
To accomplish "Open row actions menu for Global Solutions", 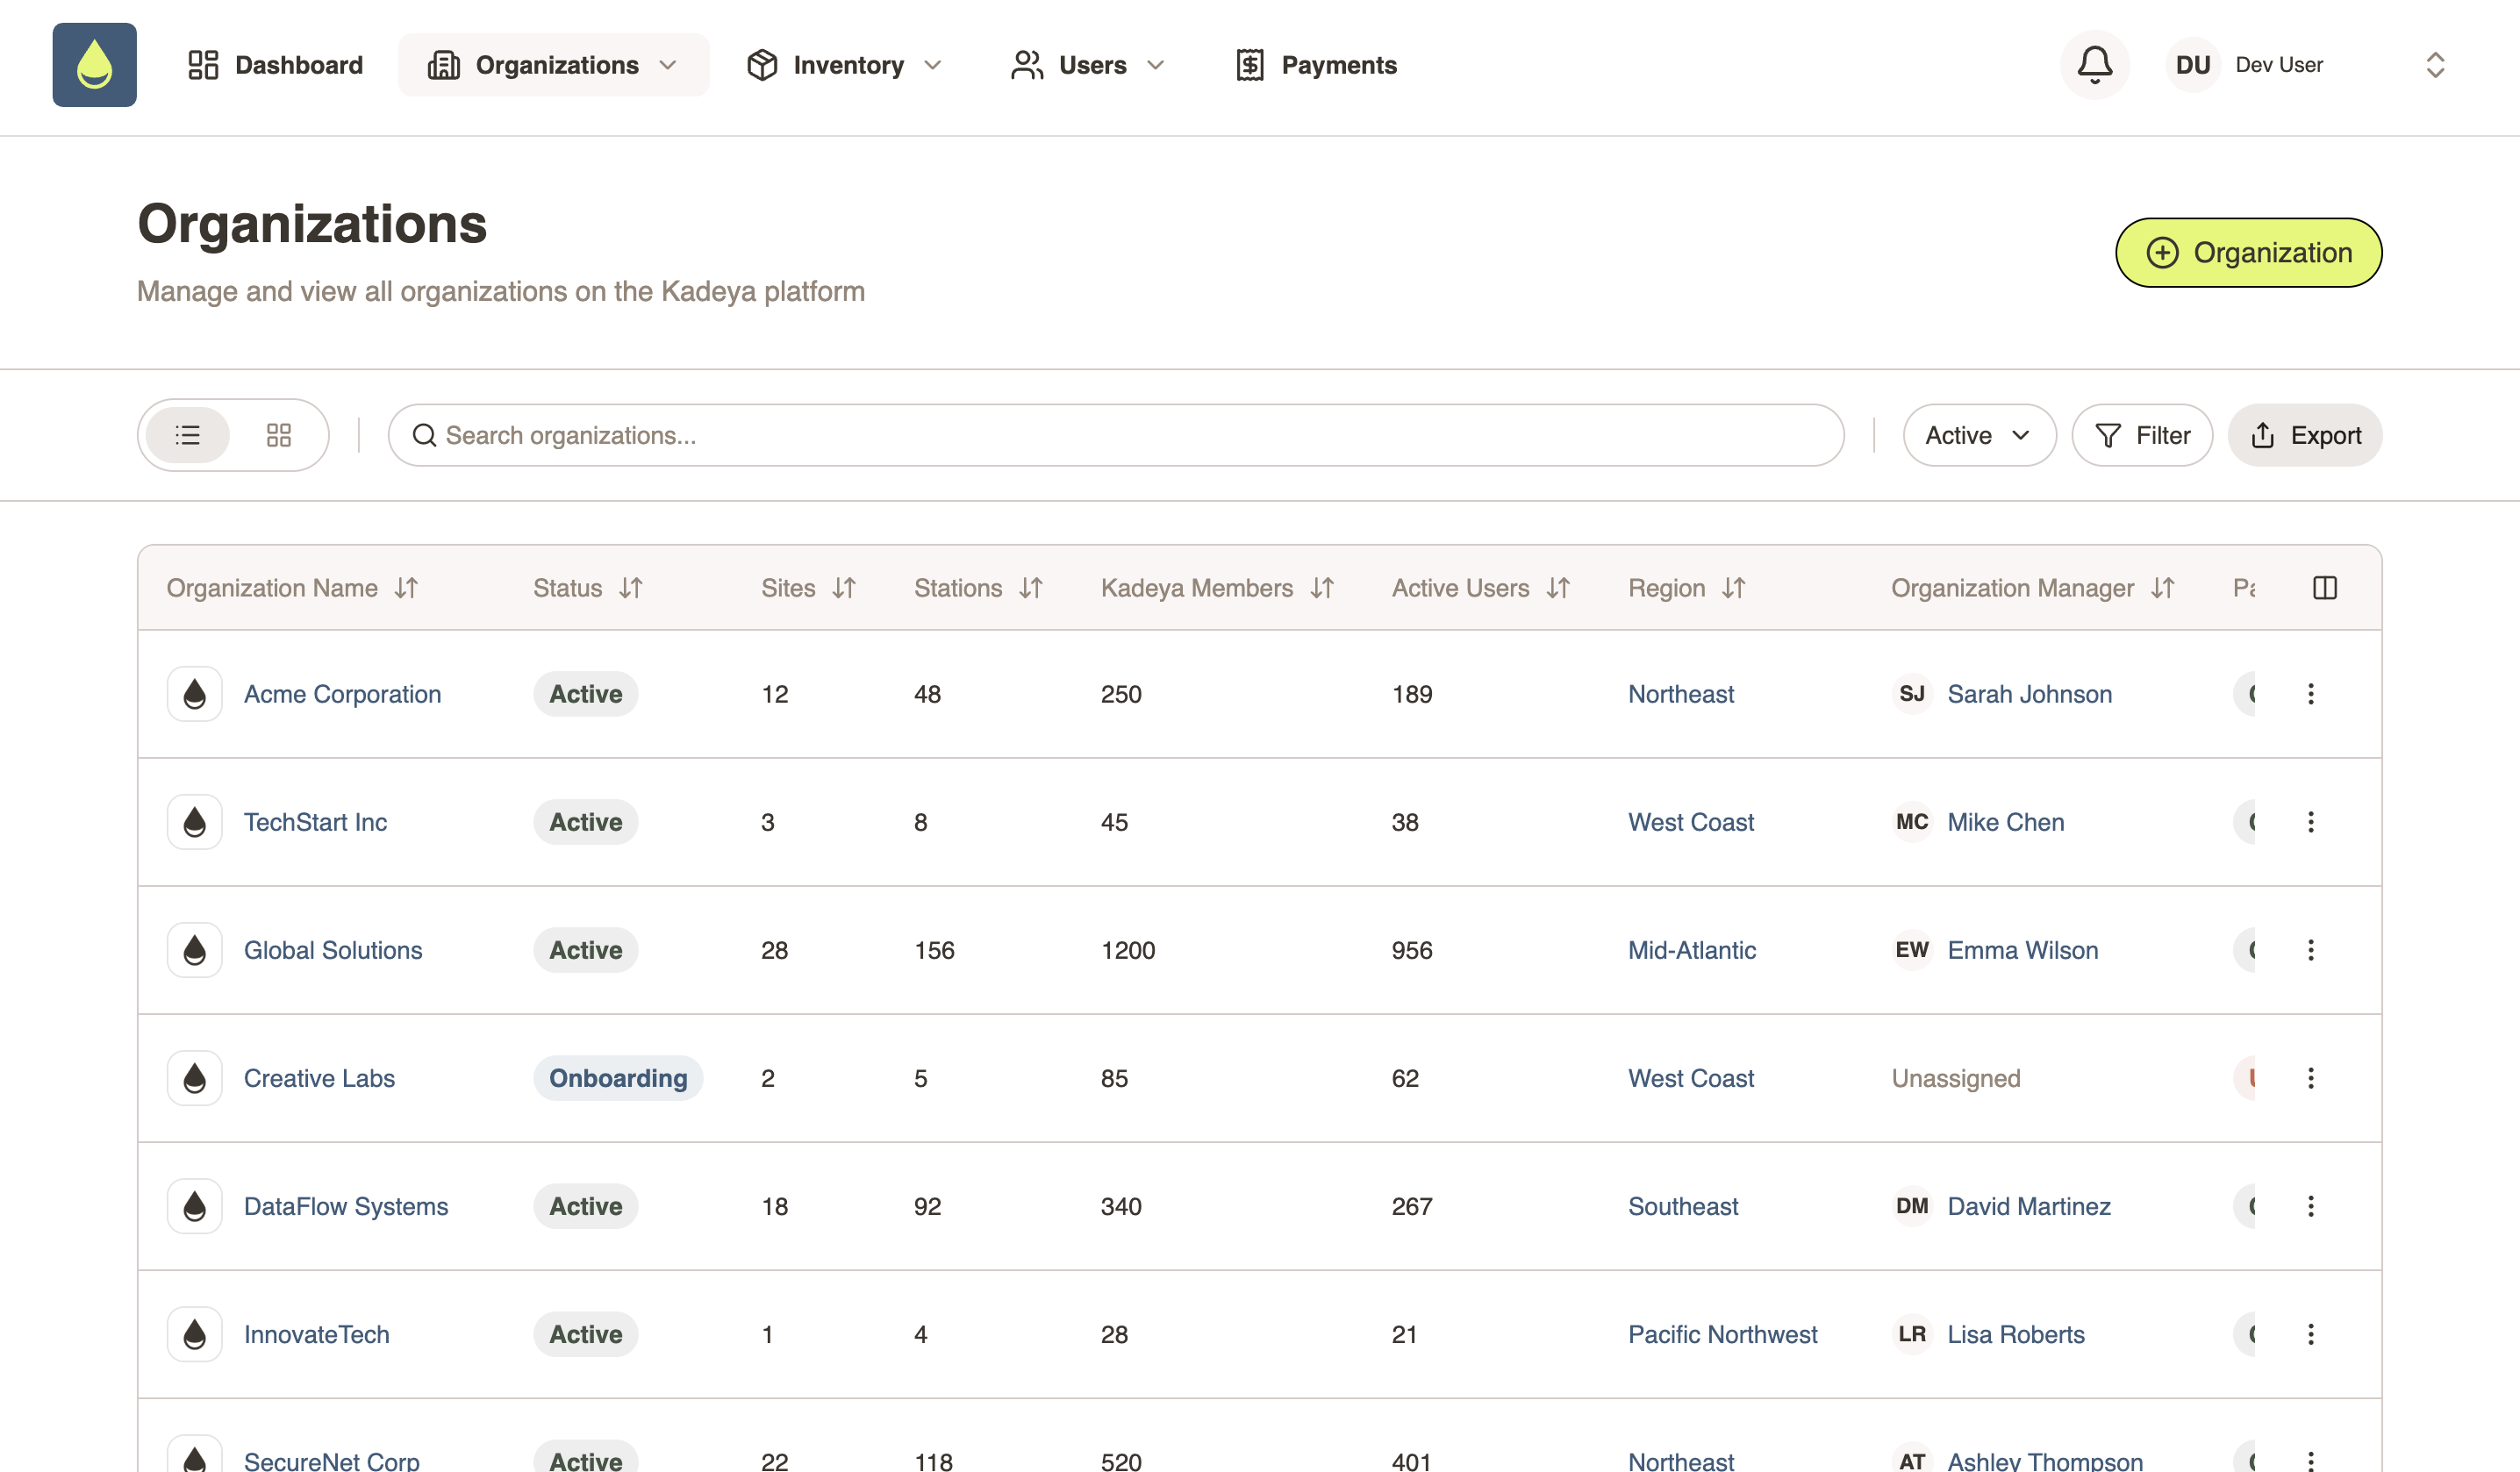I will tap(2311, 950).
